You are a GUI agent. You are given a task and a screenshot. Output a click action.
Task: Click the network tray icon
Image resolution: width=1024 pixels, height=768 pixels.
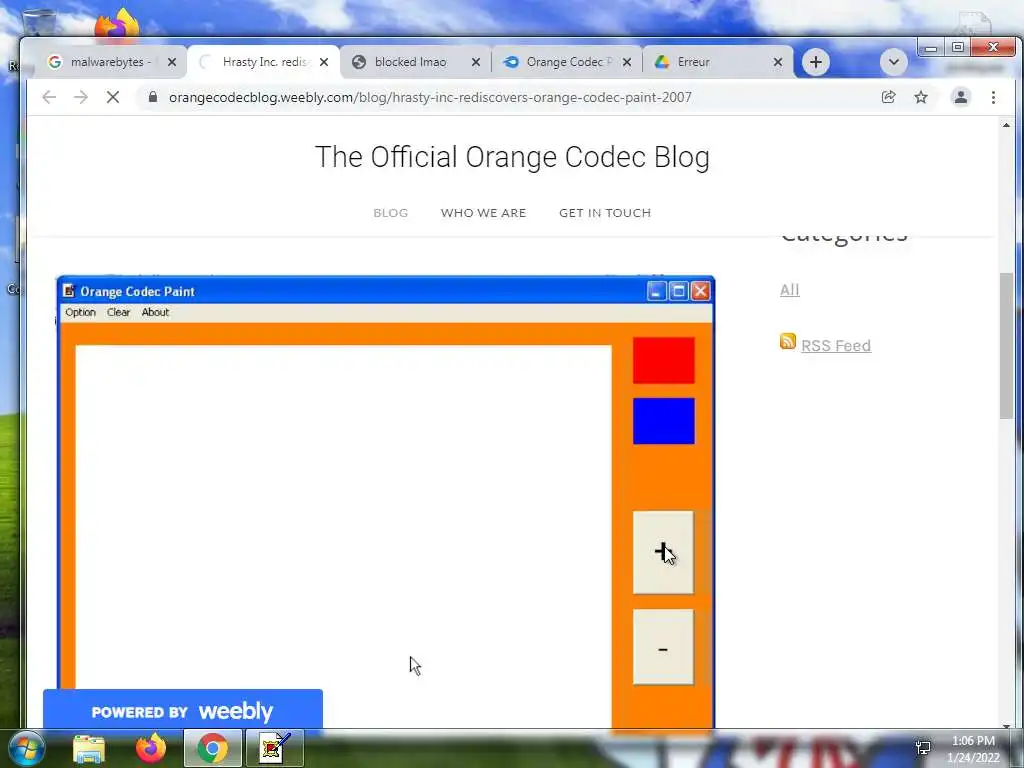tap(923, 748)
